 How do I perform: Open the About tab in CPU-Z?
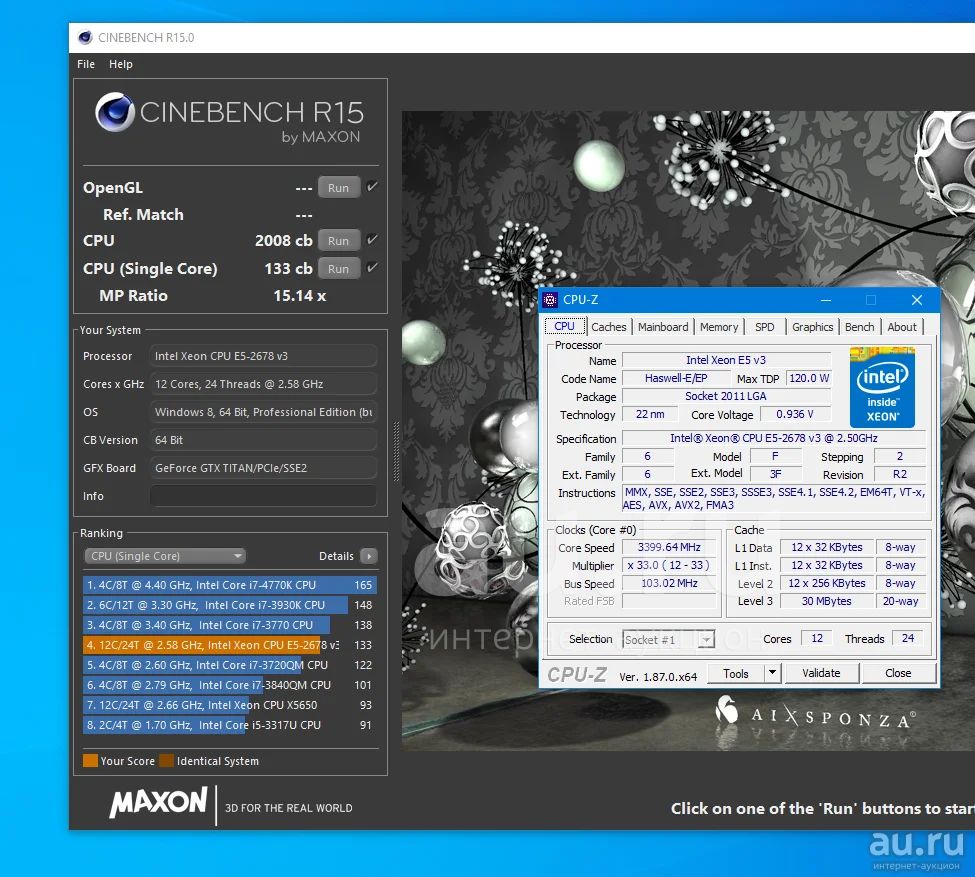coord(902,327)
